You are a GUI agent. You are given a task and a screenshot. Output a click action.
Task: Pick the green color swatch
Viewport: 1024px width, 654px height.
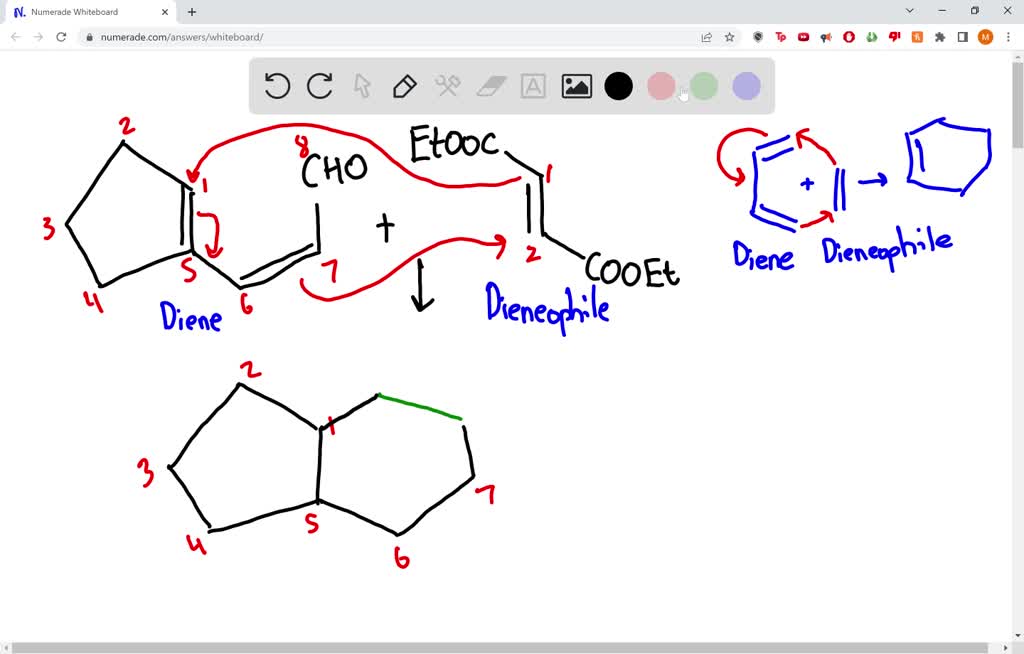pyautogui.click(x=703, y=86)
